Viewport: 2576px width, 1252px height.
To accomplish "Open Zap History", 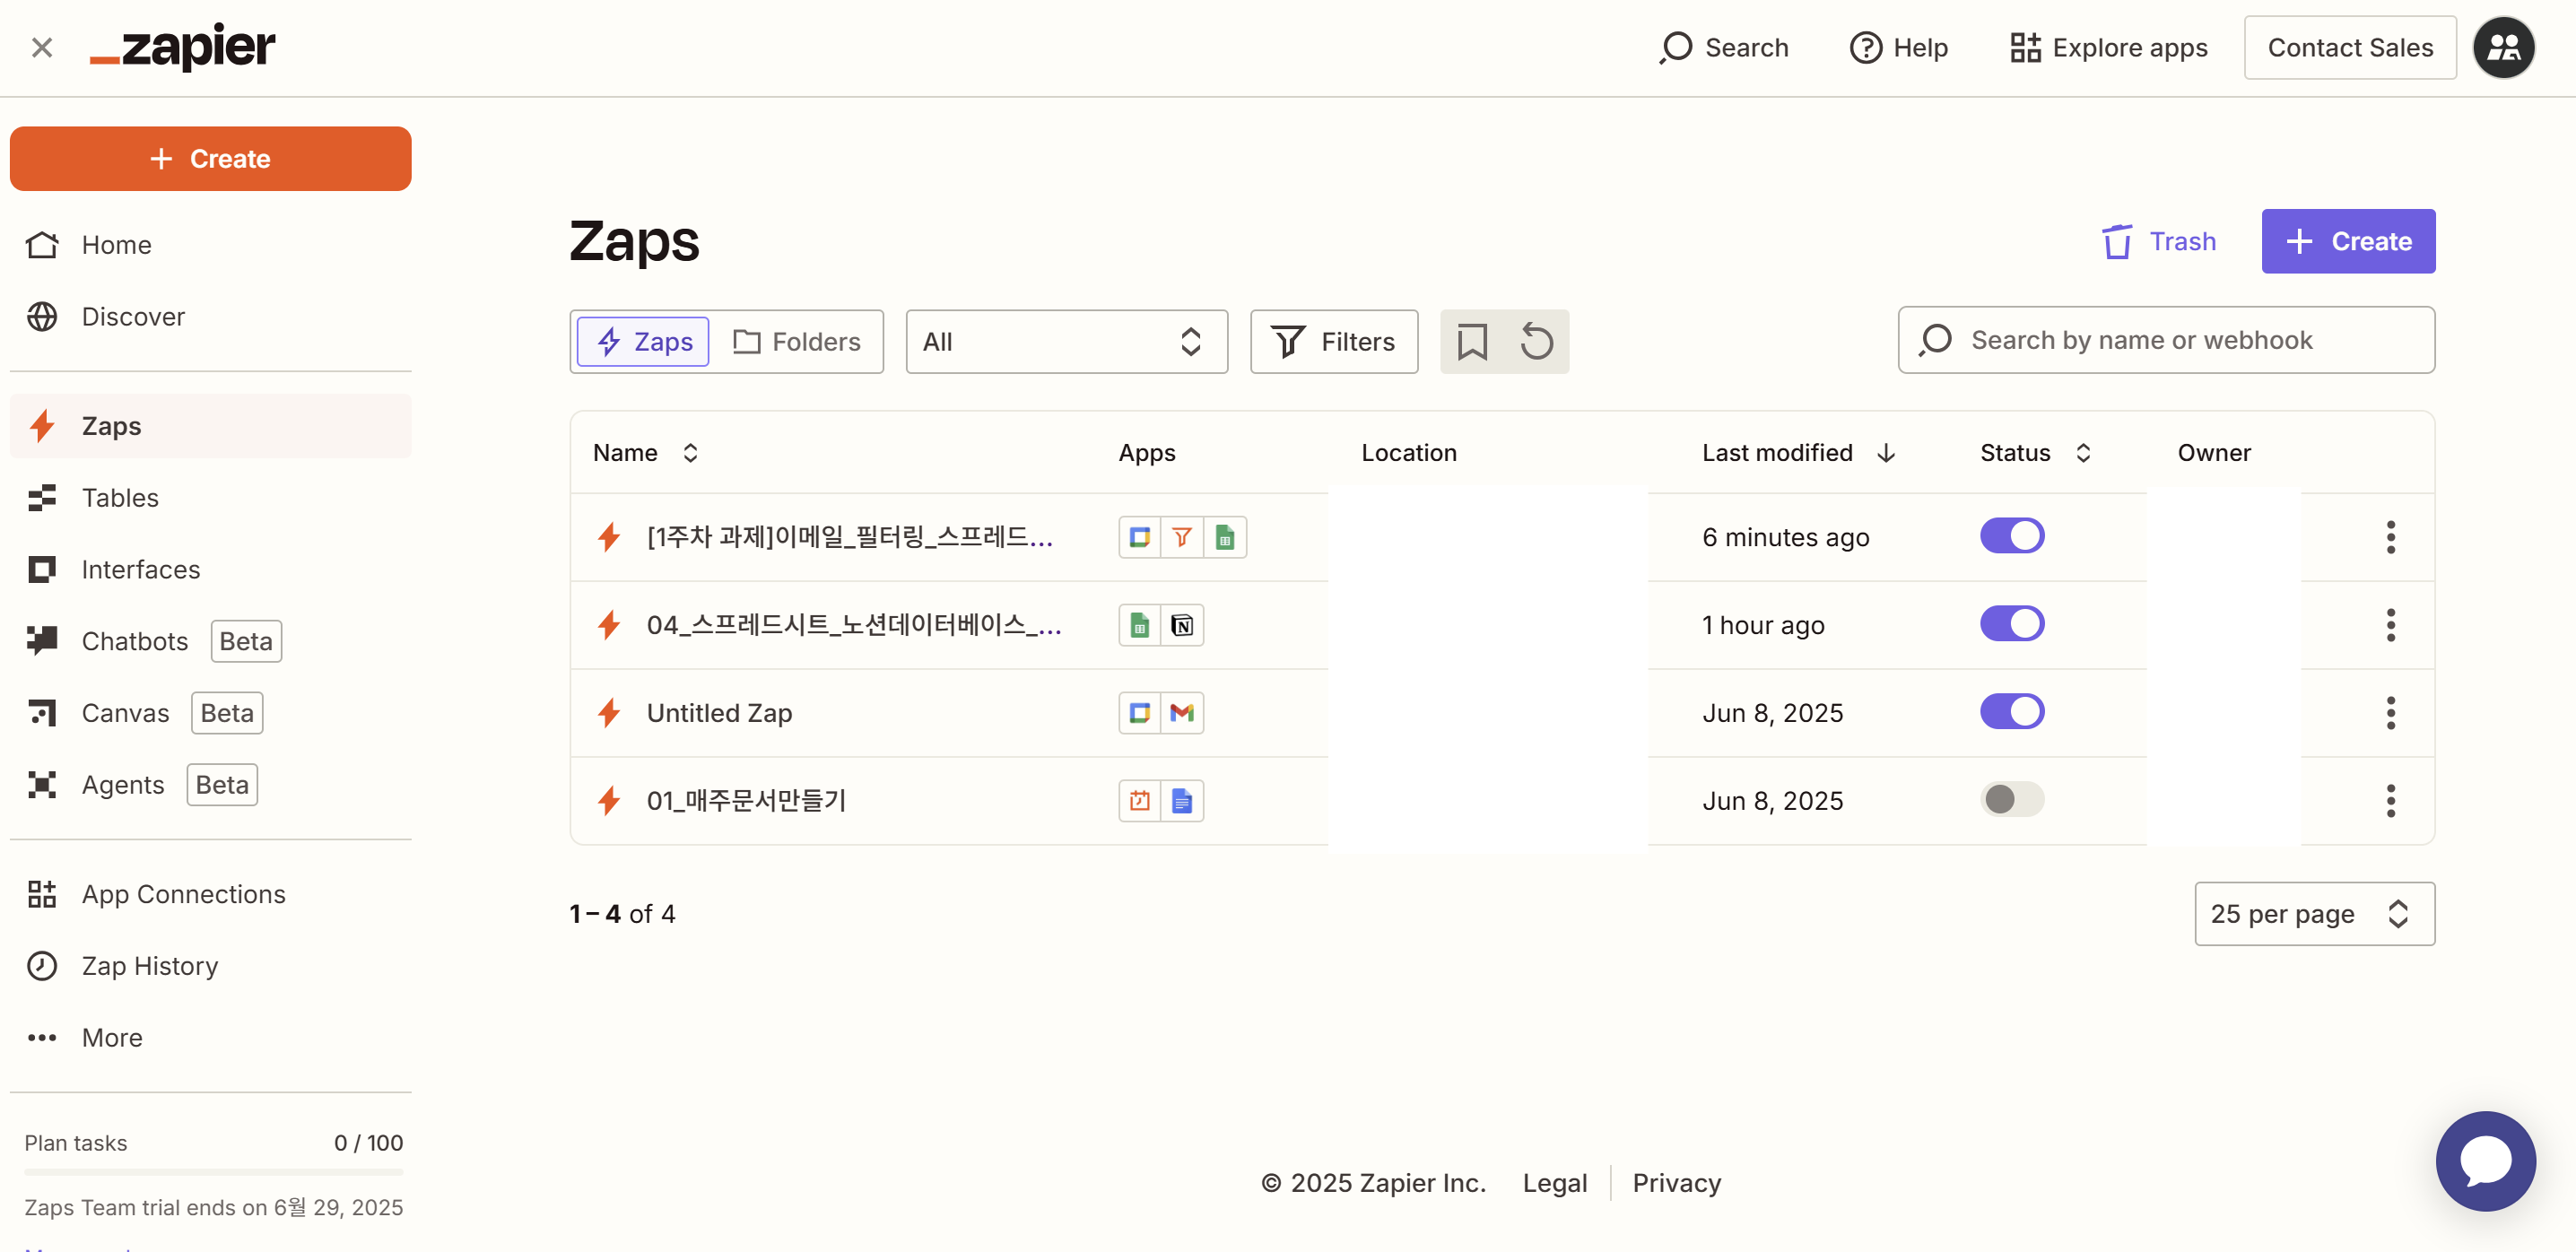I will tap(210, 966).
